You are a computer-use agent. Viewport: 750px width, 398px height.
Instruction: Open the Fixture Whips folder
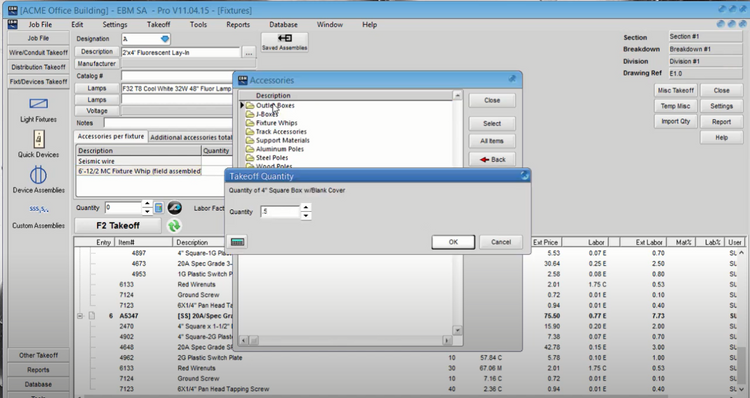[x=276, y=123]
